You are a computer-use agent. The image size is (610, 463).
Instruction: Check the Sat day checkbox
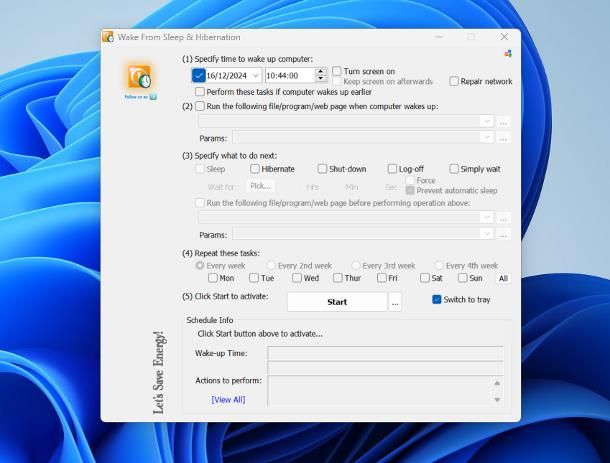tap(425, 278)
